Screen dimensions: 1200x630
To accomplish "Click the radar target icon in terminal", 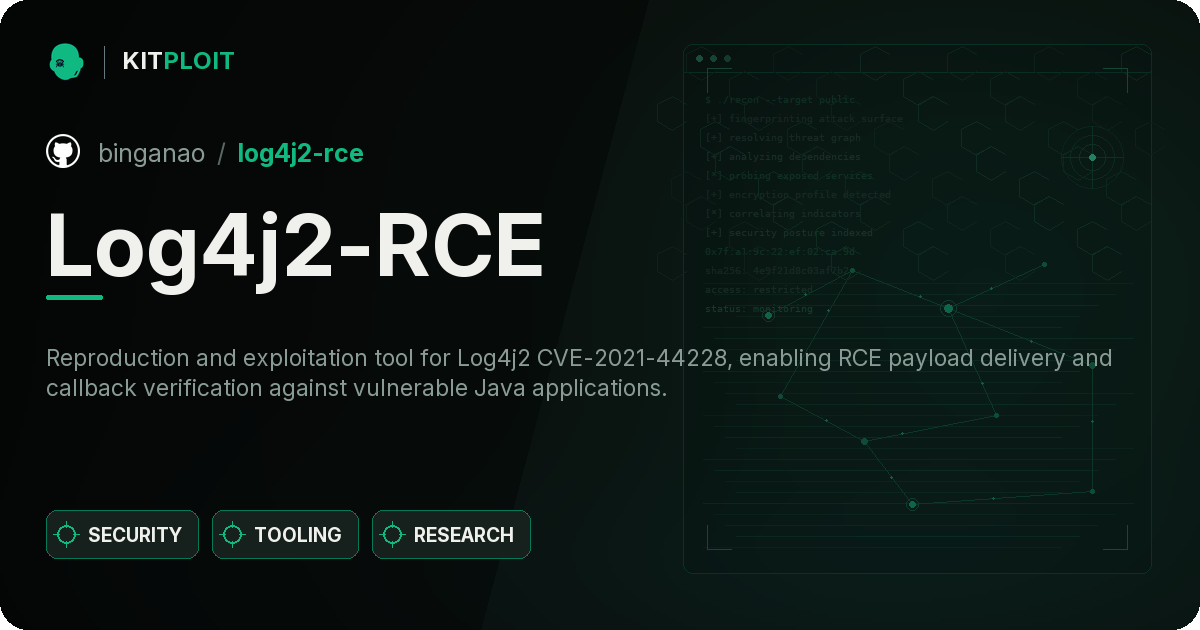I will (1092, 157).
